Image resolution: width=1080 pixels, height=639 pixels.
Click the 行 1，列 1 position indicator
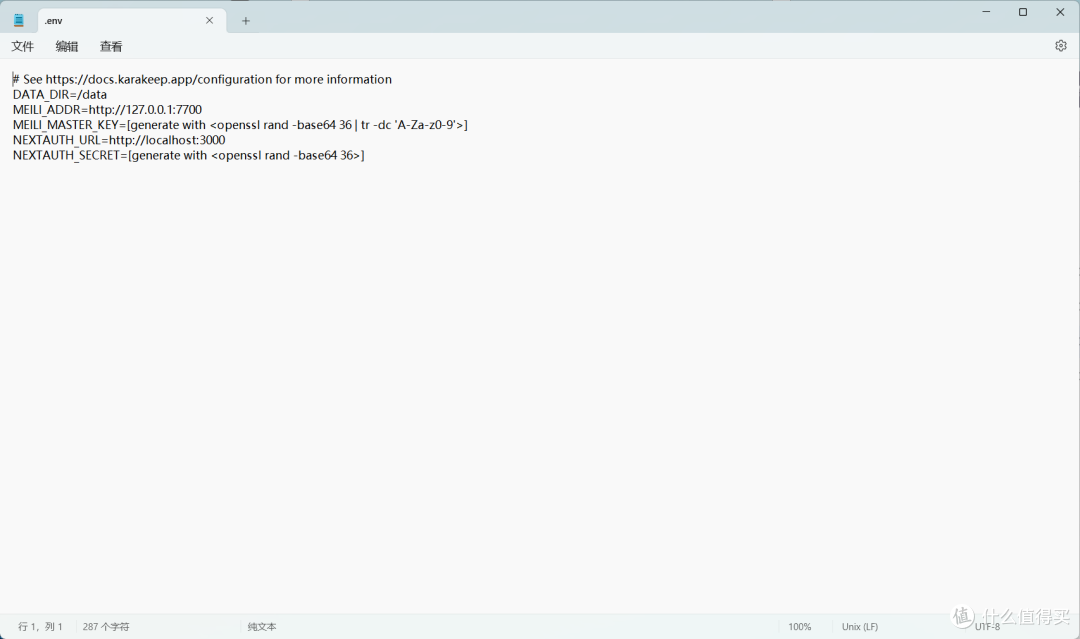pos(40,627)
